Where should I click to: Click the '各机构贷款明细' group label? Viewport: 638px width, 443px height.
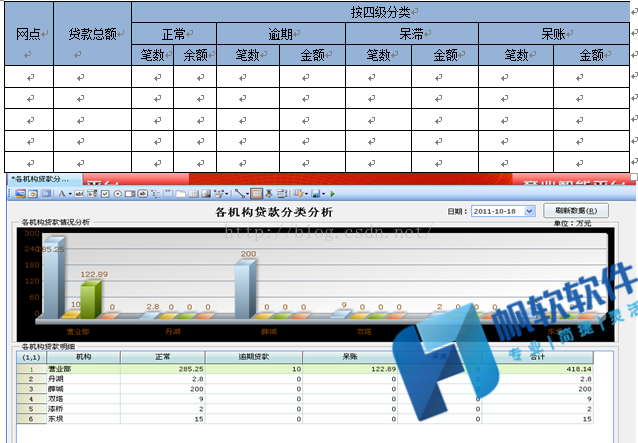tap(48, 347)
